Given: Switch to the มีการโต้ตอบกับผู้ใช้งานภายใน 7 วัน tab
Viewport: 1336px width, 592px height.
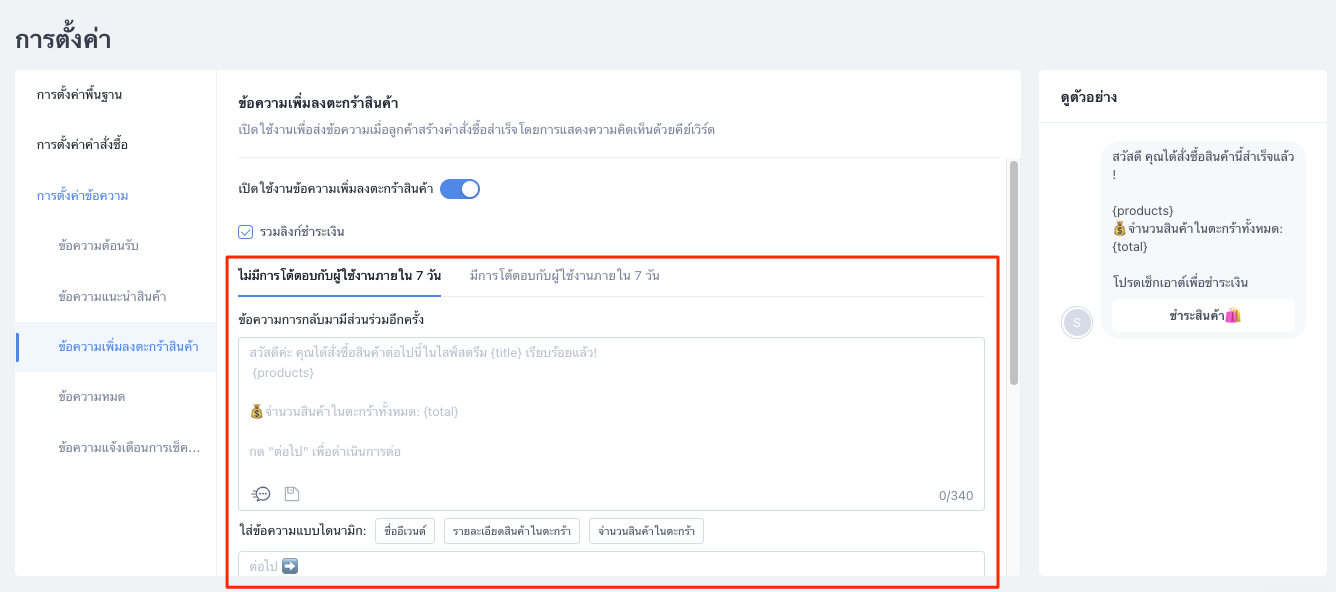Looking at the screenshot, I should point(564,276).
